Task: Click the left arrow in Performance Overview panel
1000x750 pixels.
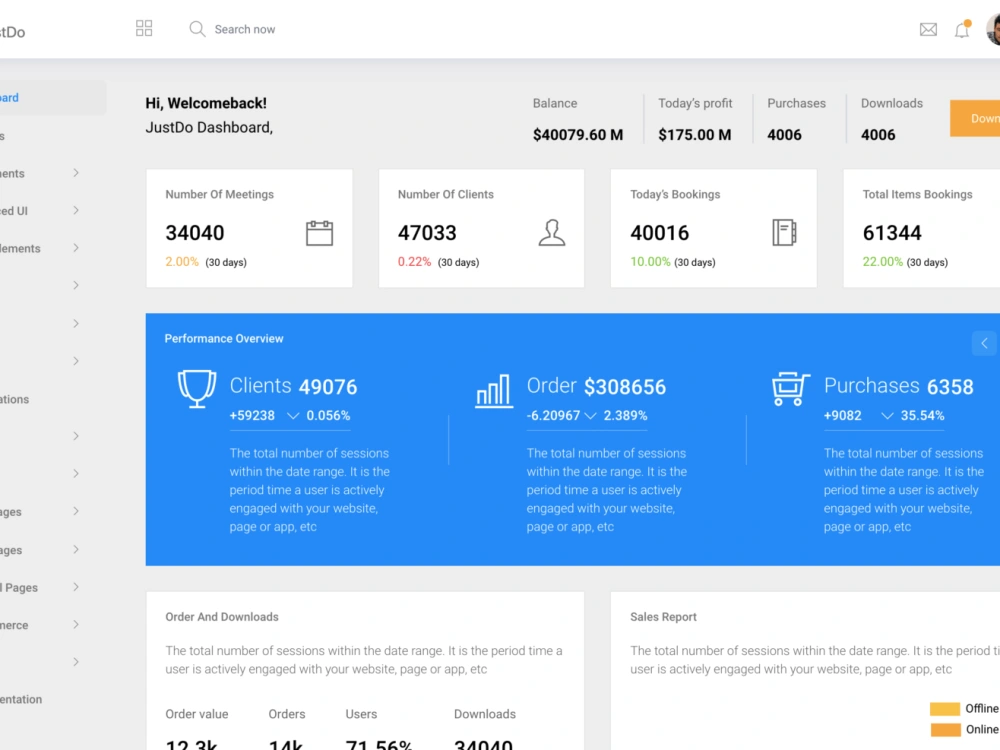Action: (984, 342)
